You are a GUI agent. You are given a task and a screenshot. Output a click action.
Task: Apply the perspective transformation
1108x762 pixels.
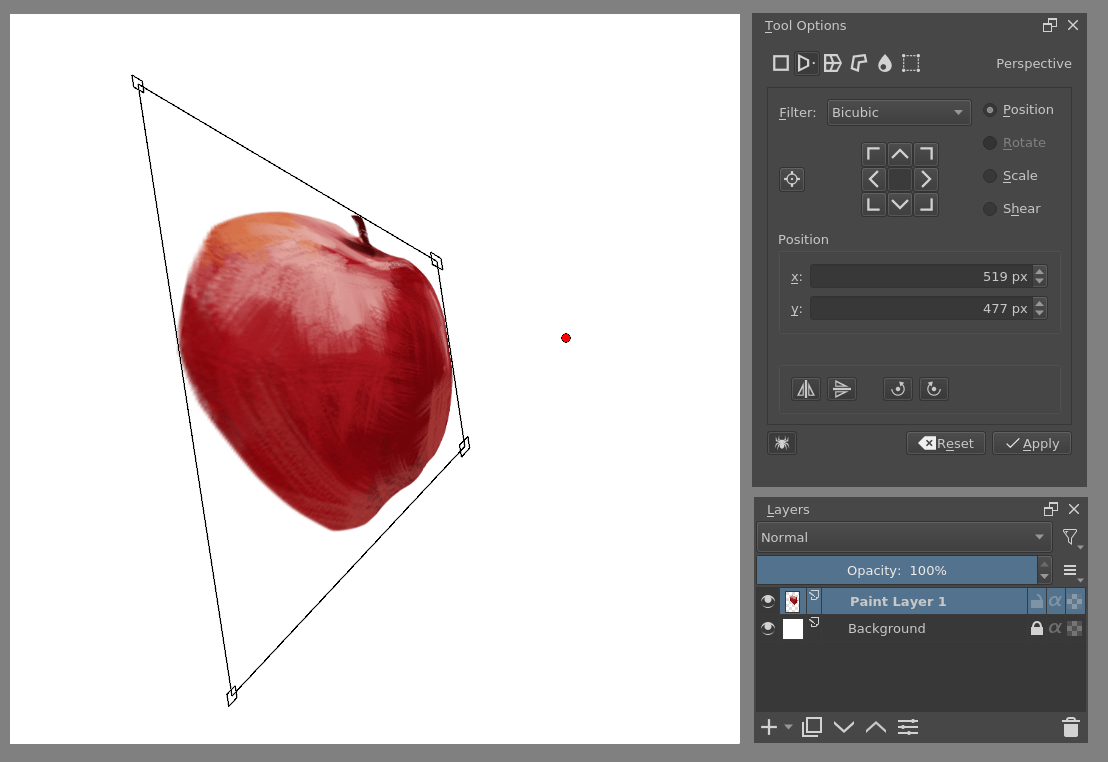tap(1031, 443)
